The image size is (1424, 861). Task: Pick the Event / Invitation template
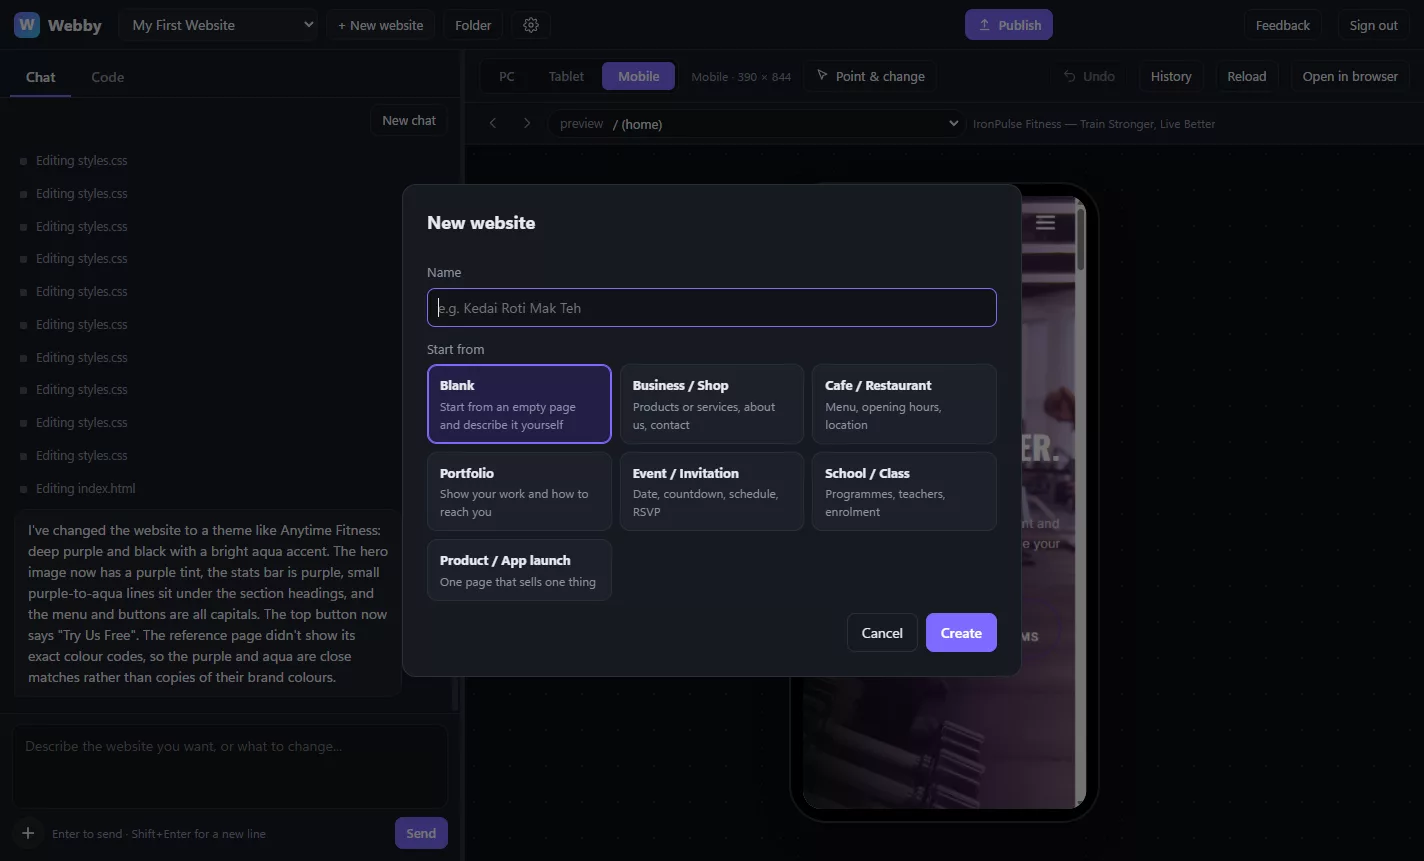[712, 491]
